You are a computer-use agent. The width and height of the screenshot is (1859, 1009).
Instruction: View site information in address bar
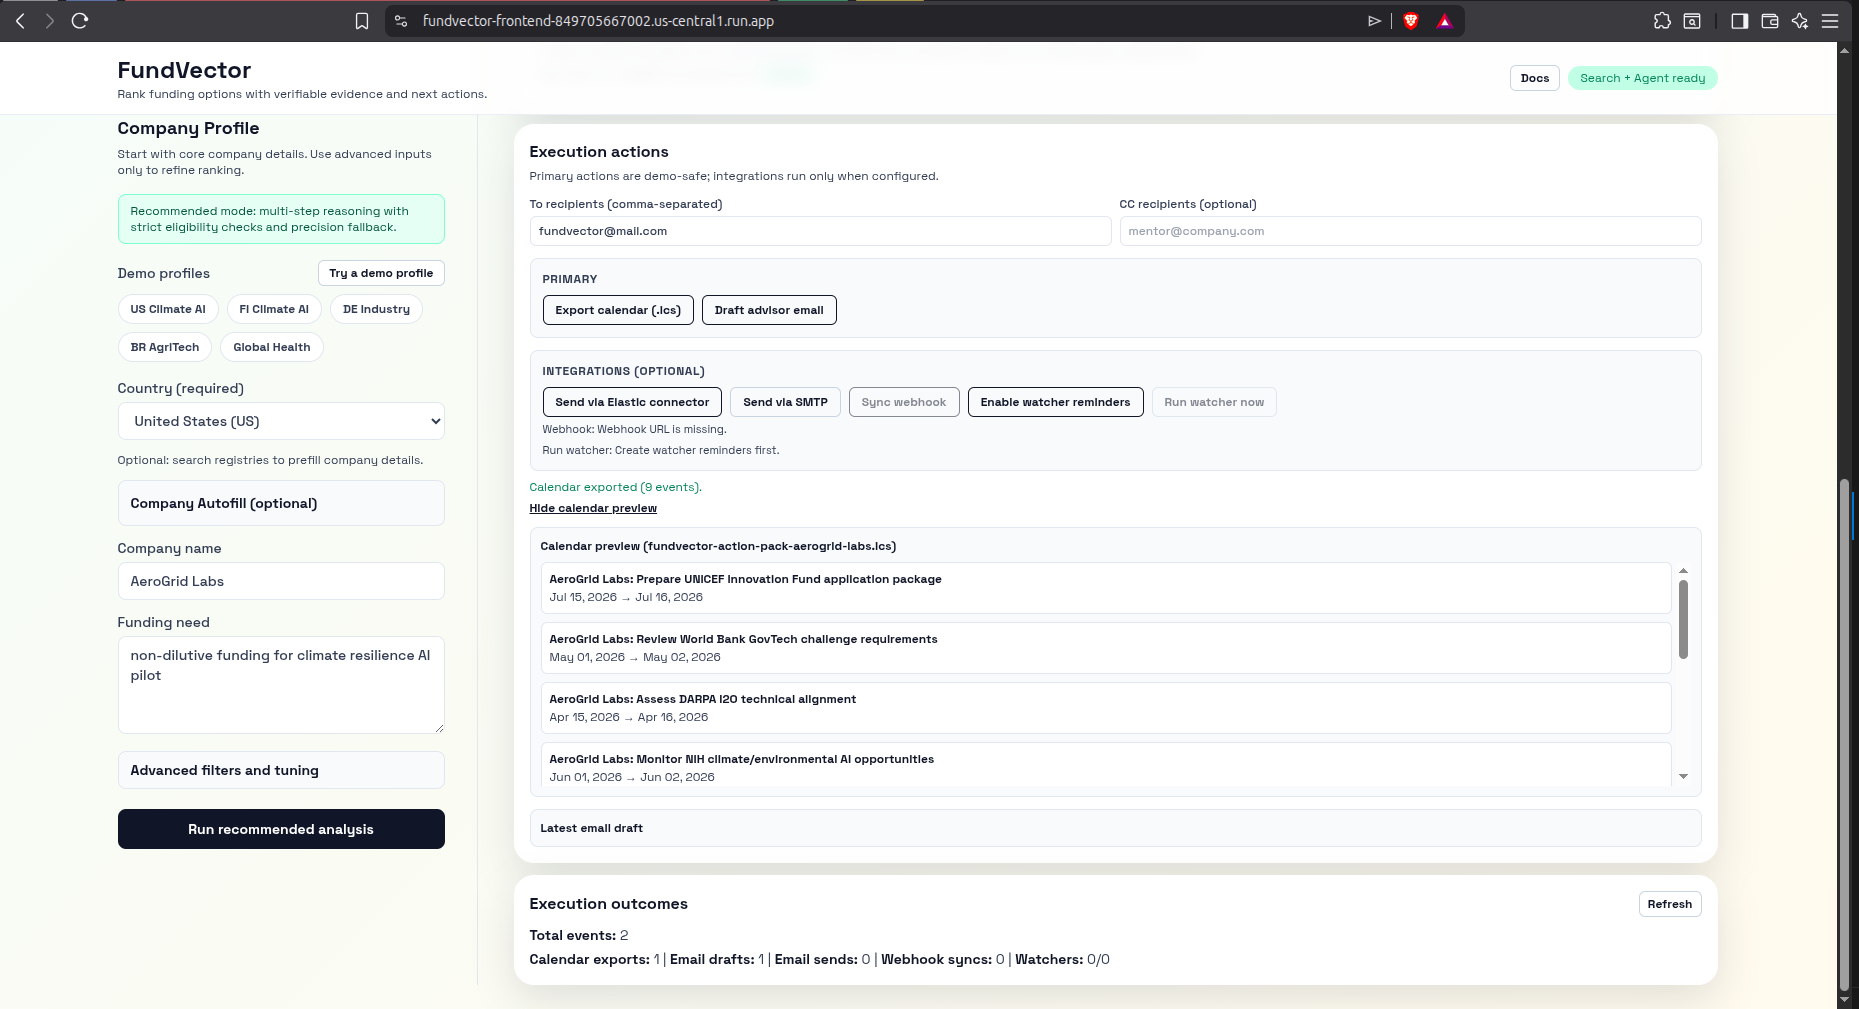[401, 21]
